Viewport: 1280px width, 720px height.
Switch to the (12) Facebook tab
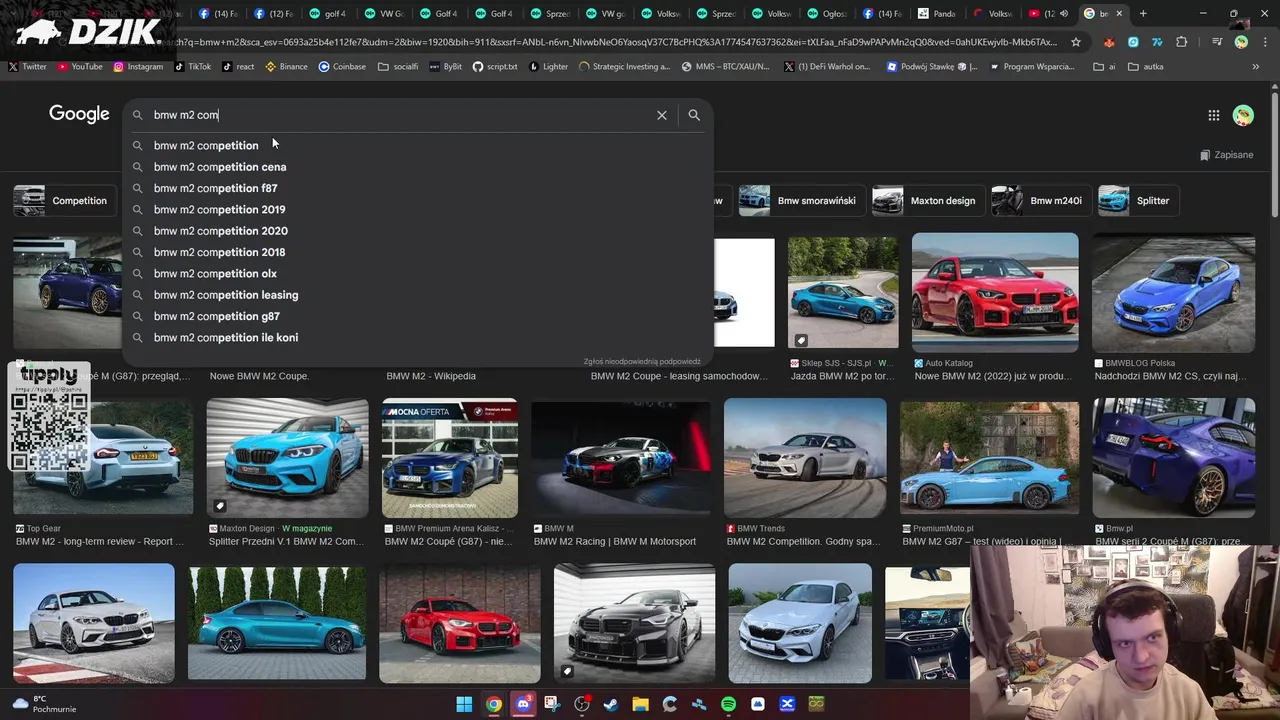(x=273, y=14)
